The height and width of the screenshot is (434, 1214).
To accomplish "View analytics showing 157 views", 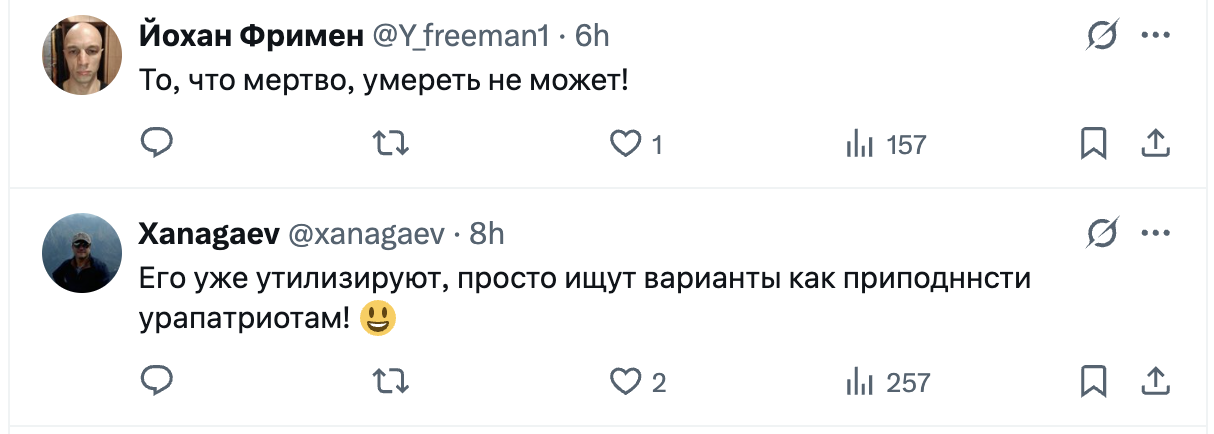I will [886, 145].
